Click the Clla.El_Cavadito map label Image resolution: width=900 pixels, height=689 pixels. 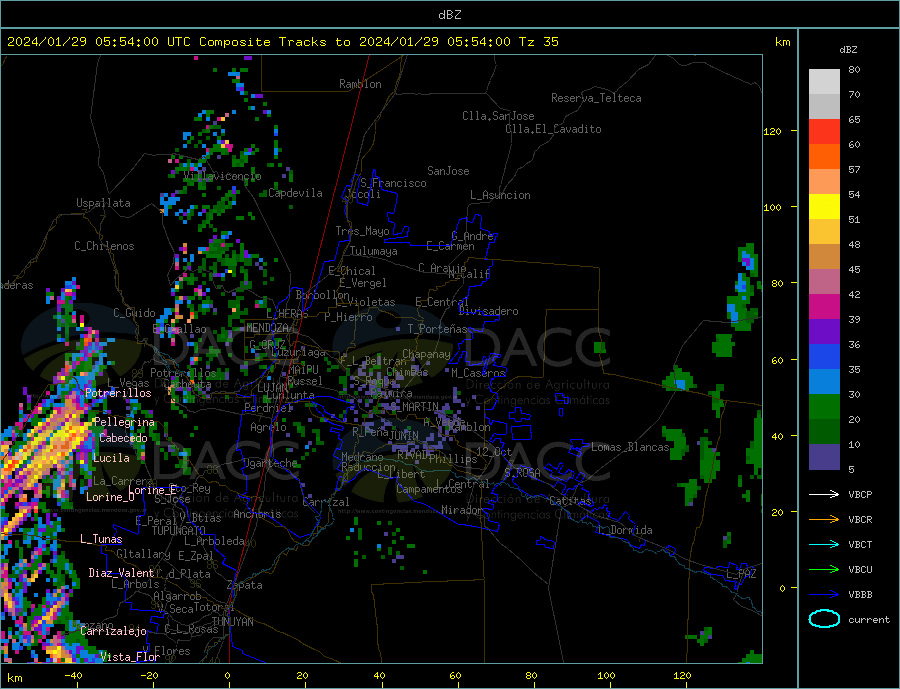tap(553, 129)
